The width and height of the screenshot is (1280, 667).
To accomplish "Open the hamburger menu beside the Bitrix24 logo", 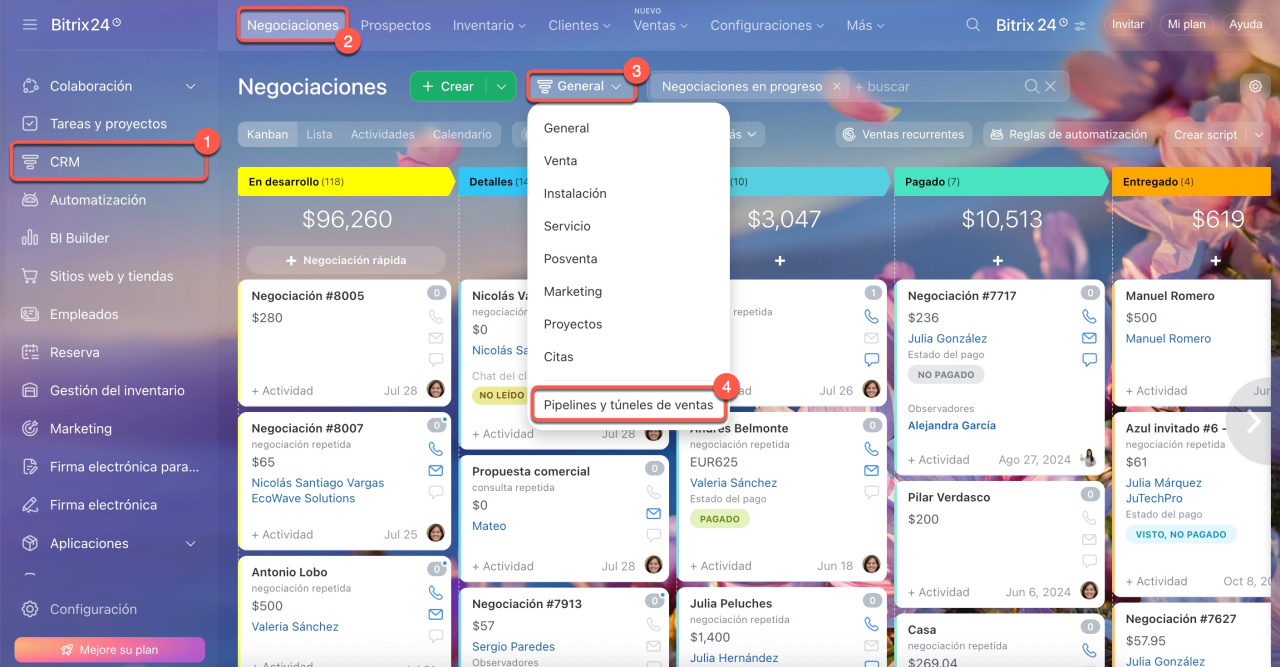I will tap(30, 24).
